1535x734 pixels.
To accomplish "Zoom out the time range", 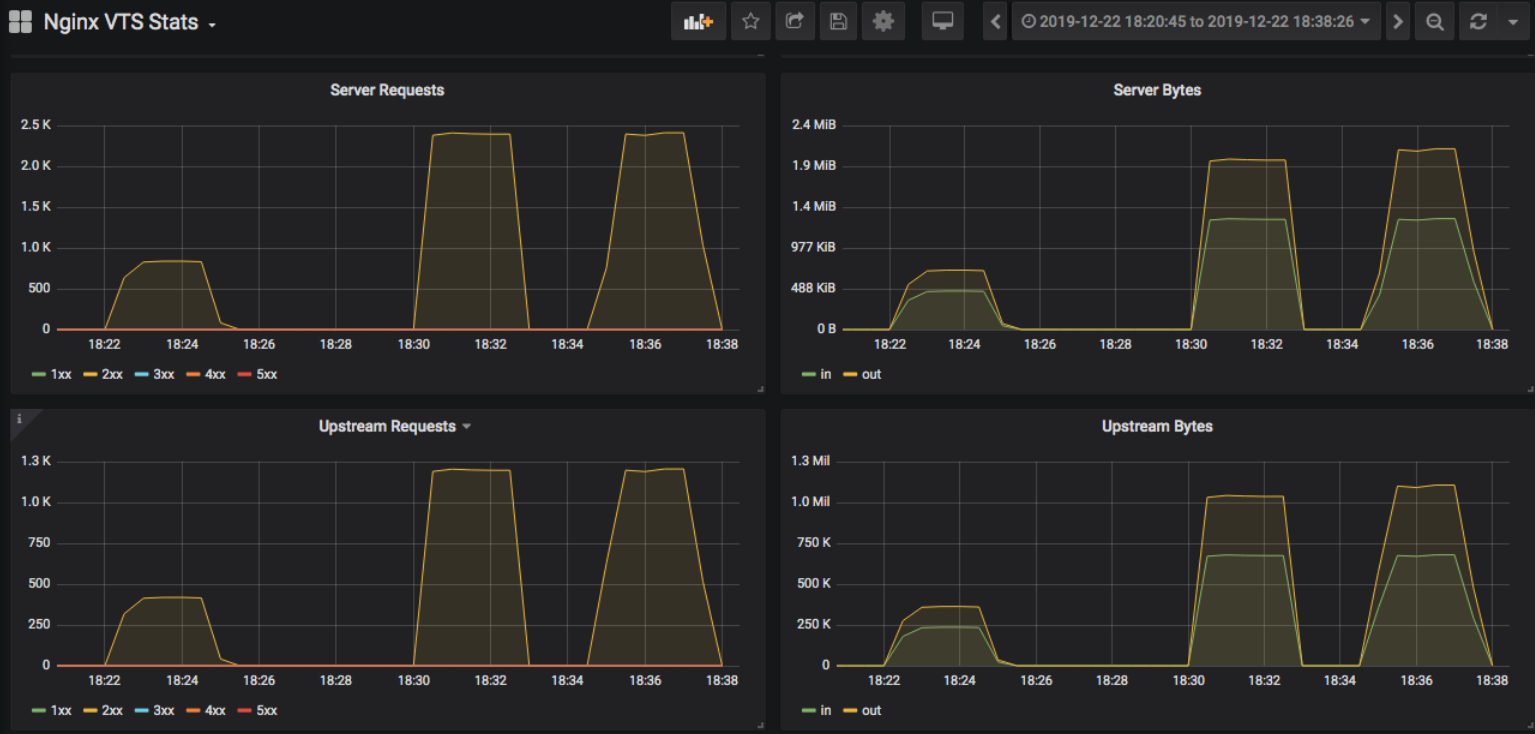I will point(1435,21).
